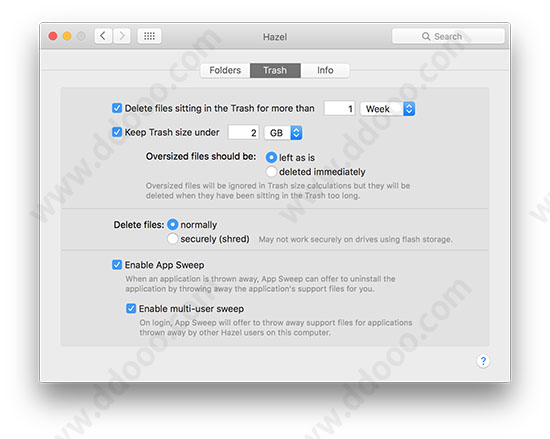This screenshot has width=550, height=439.
Task: Switch to the Folders tab
Action: click(225, 70)
